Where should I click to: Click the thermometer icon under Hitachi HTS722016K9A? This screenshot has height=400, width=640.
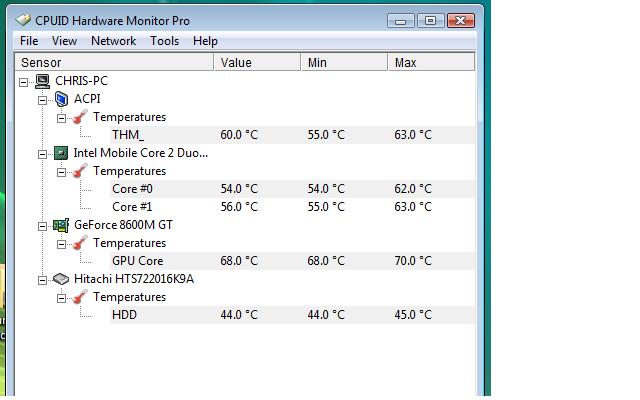click(x=80, y=297)
